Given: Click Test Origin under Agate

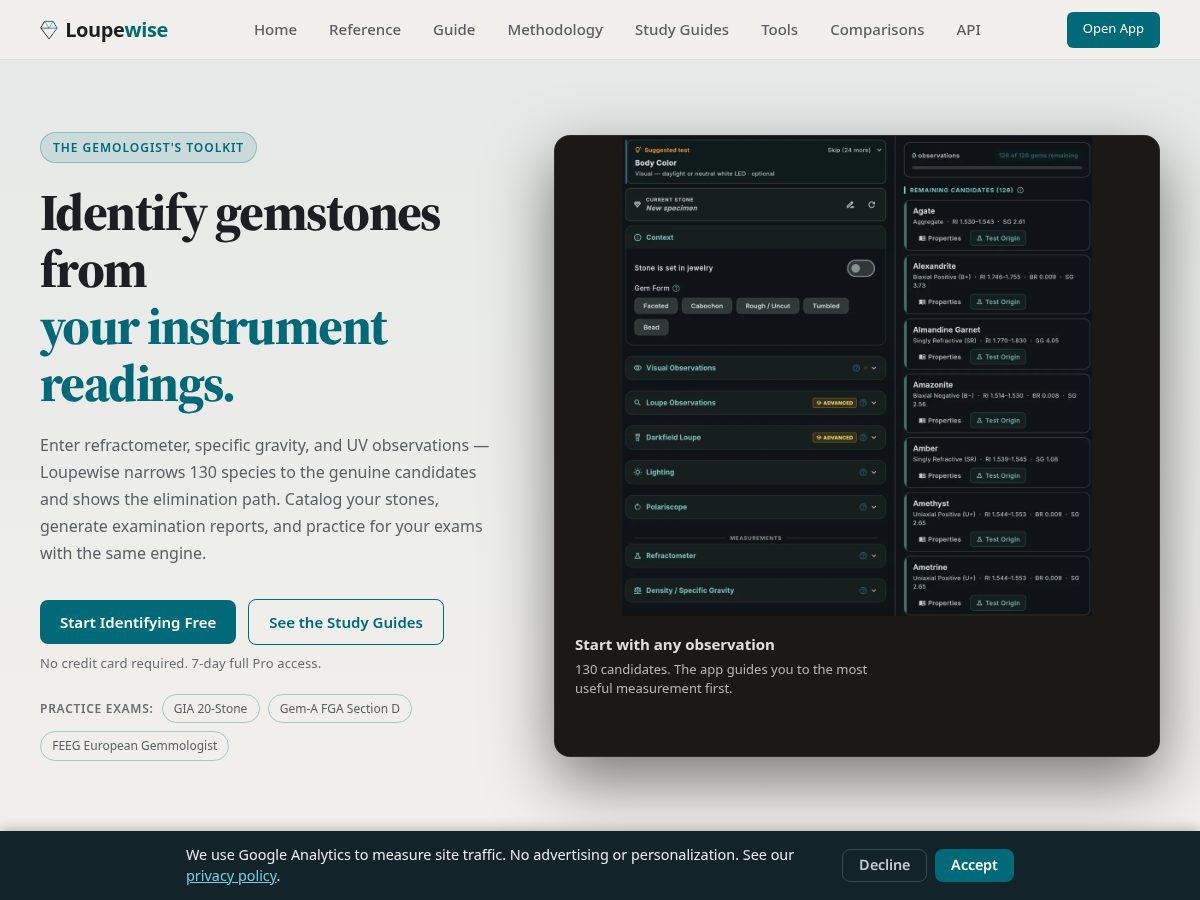Looking at the screenshot, I should pos(998,238).
